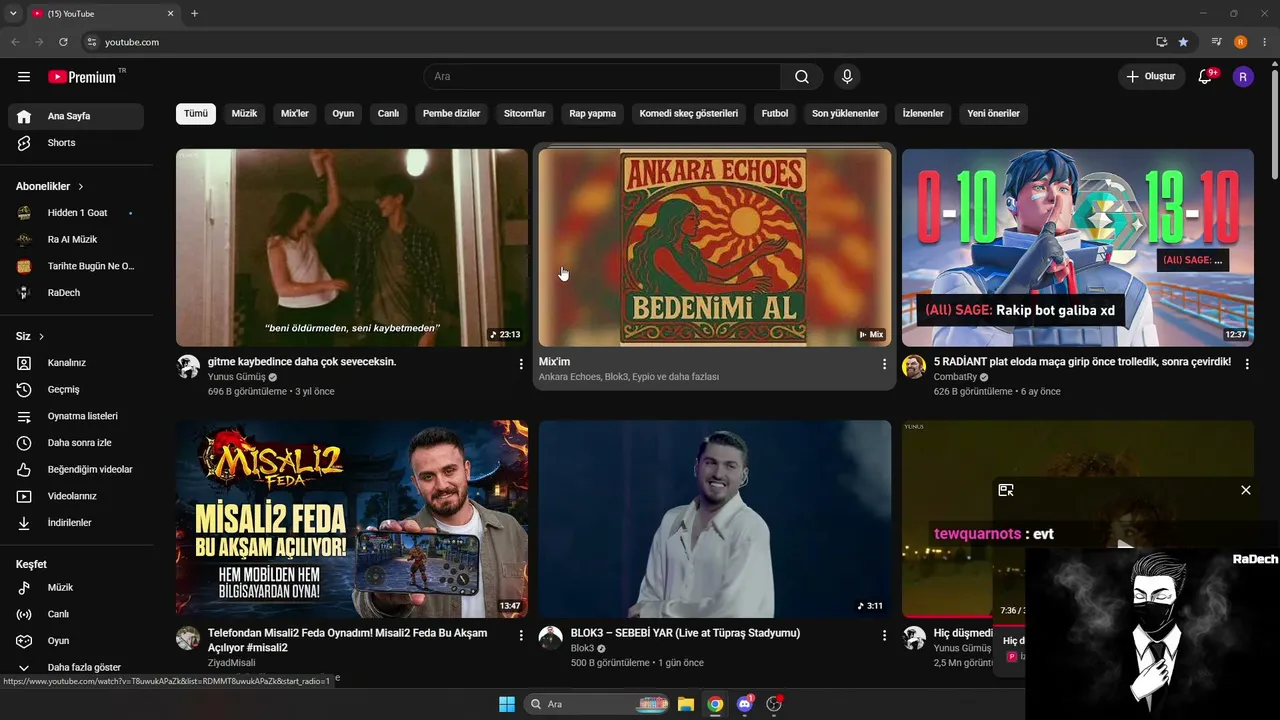Open the purple R account avatar
This screenshot has width=1280, height=720.
(x=1243, y=77)
